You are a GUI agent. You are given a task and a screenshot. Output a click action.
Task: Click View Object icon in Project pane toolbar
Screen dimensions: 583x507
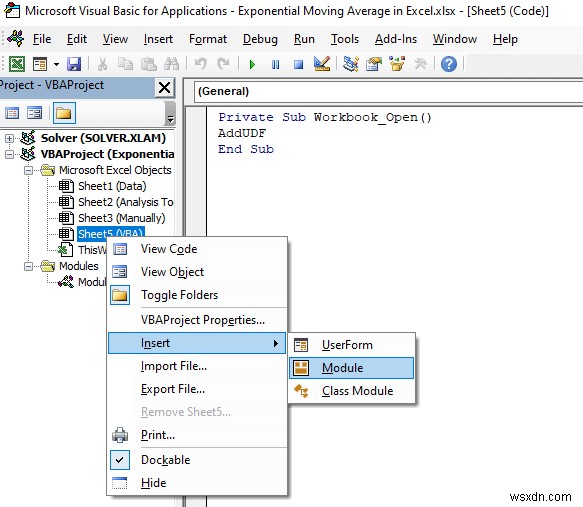tap(34, 113)
